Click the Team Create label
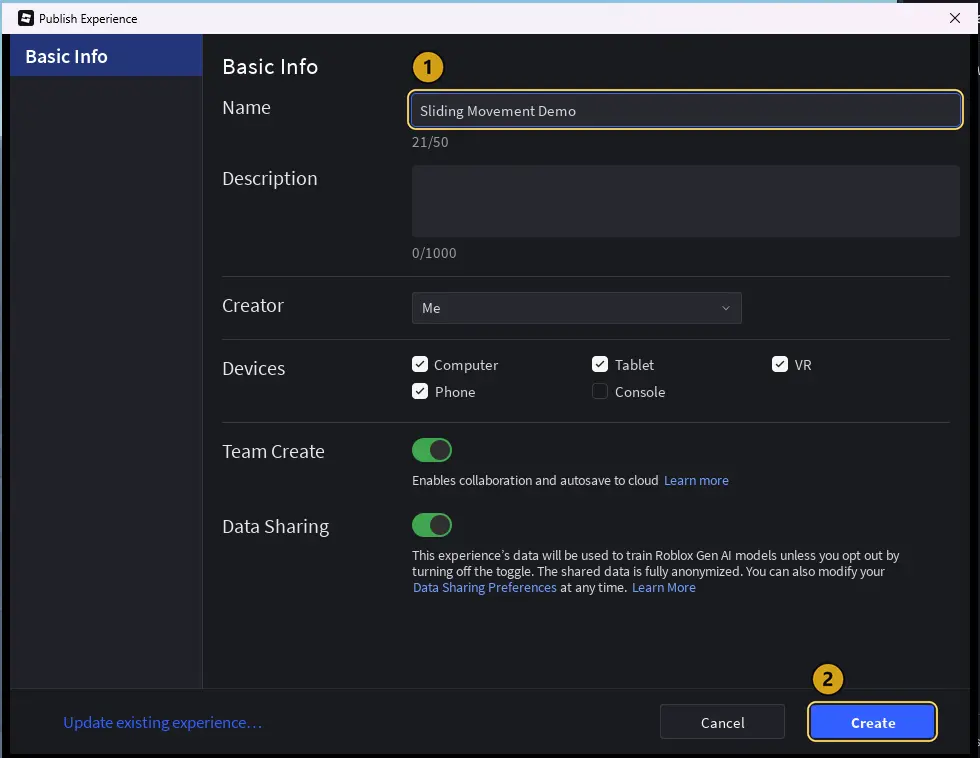The width and height of the screenshot is (980, 758). tap(273, 452)
